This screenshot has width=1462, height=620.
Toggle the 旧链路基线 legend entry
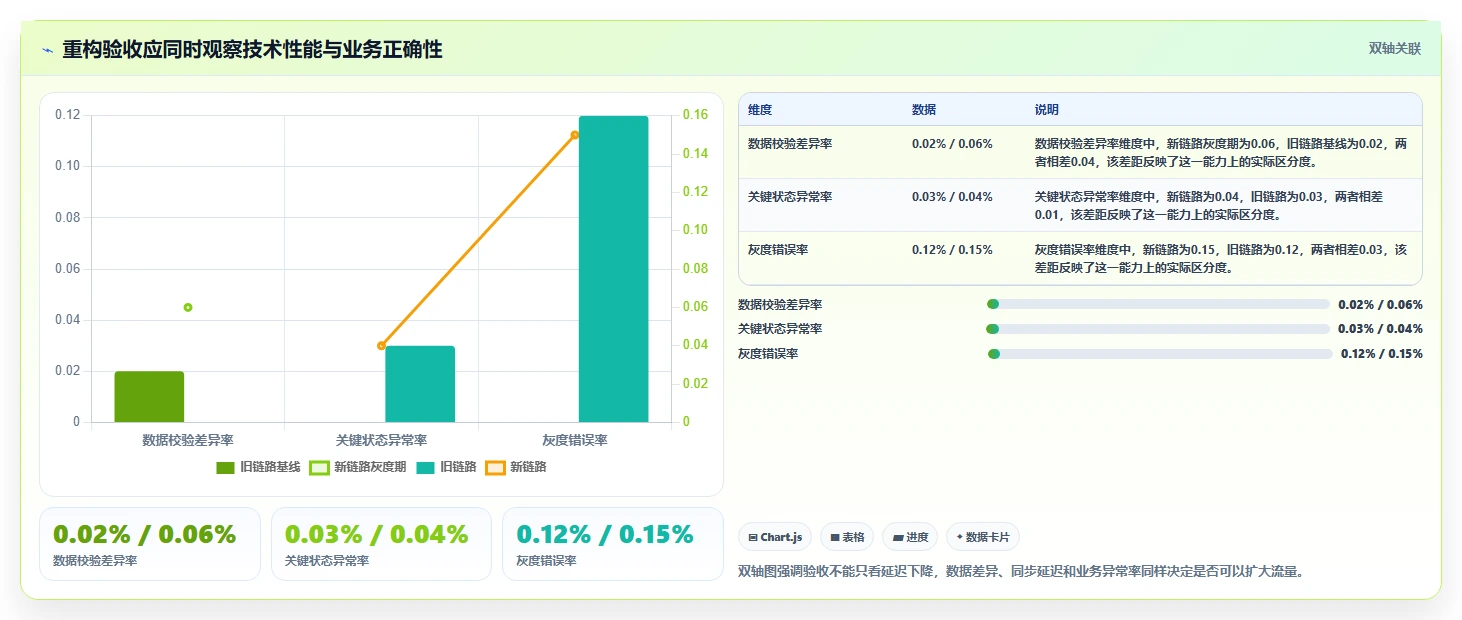[258, 467]
